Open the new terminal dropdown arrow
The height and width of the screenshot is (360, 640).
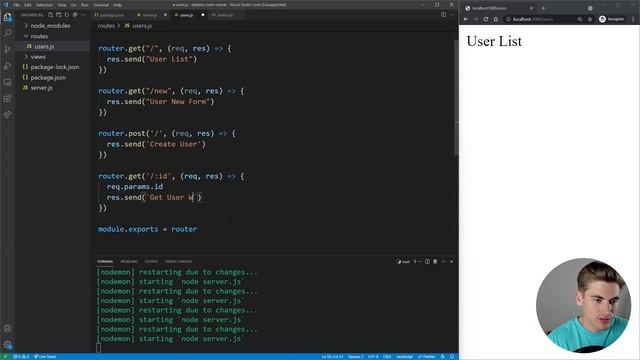(420, 261)
